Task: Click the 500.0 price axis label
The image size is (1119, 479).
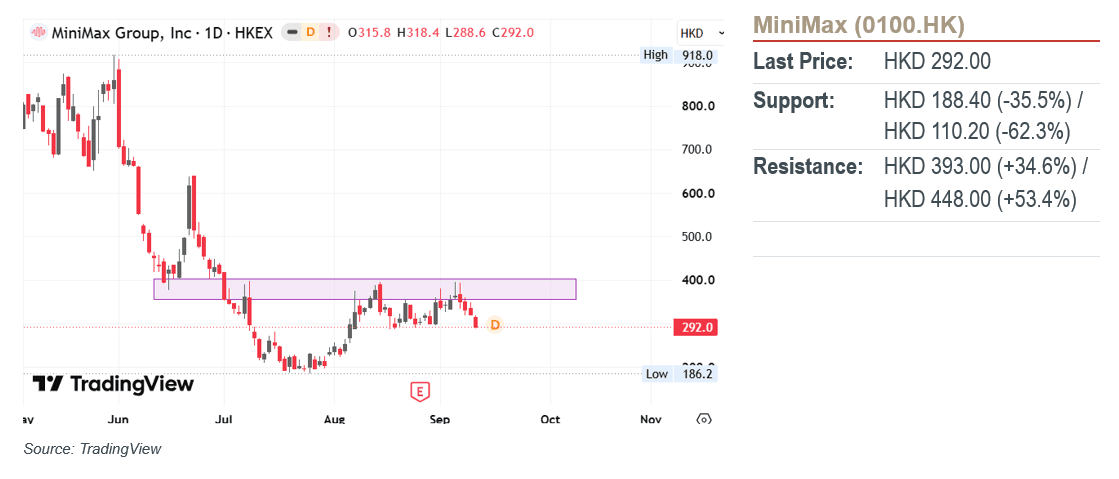Action: coord(697,236)
